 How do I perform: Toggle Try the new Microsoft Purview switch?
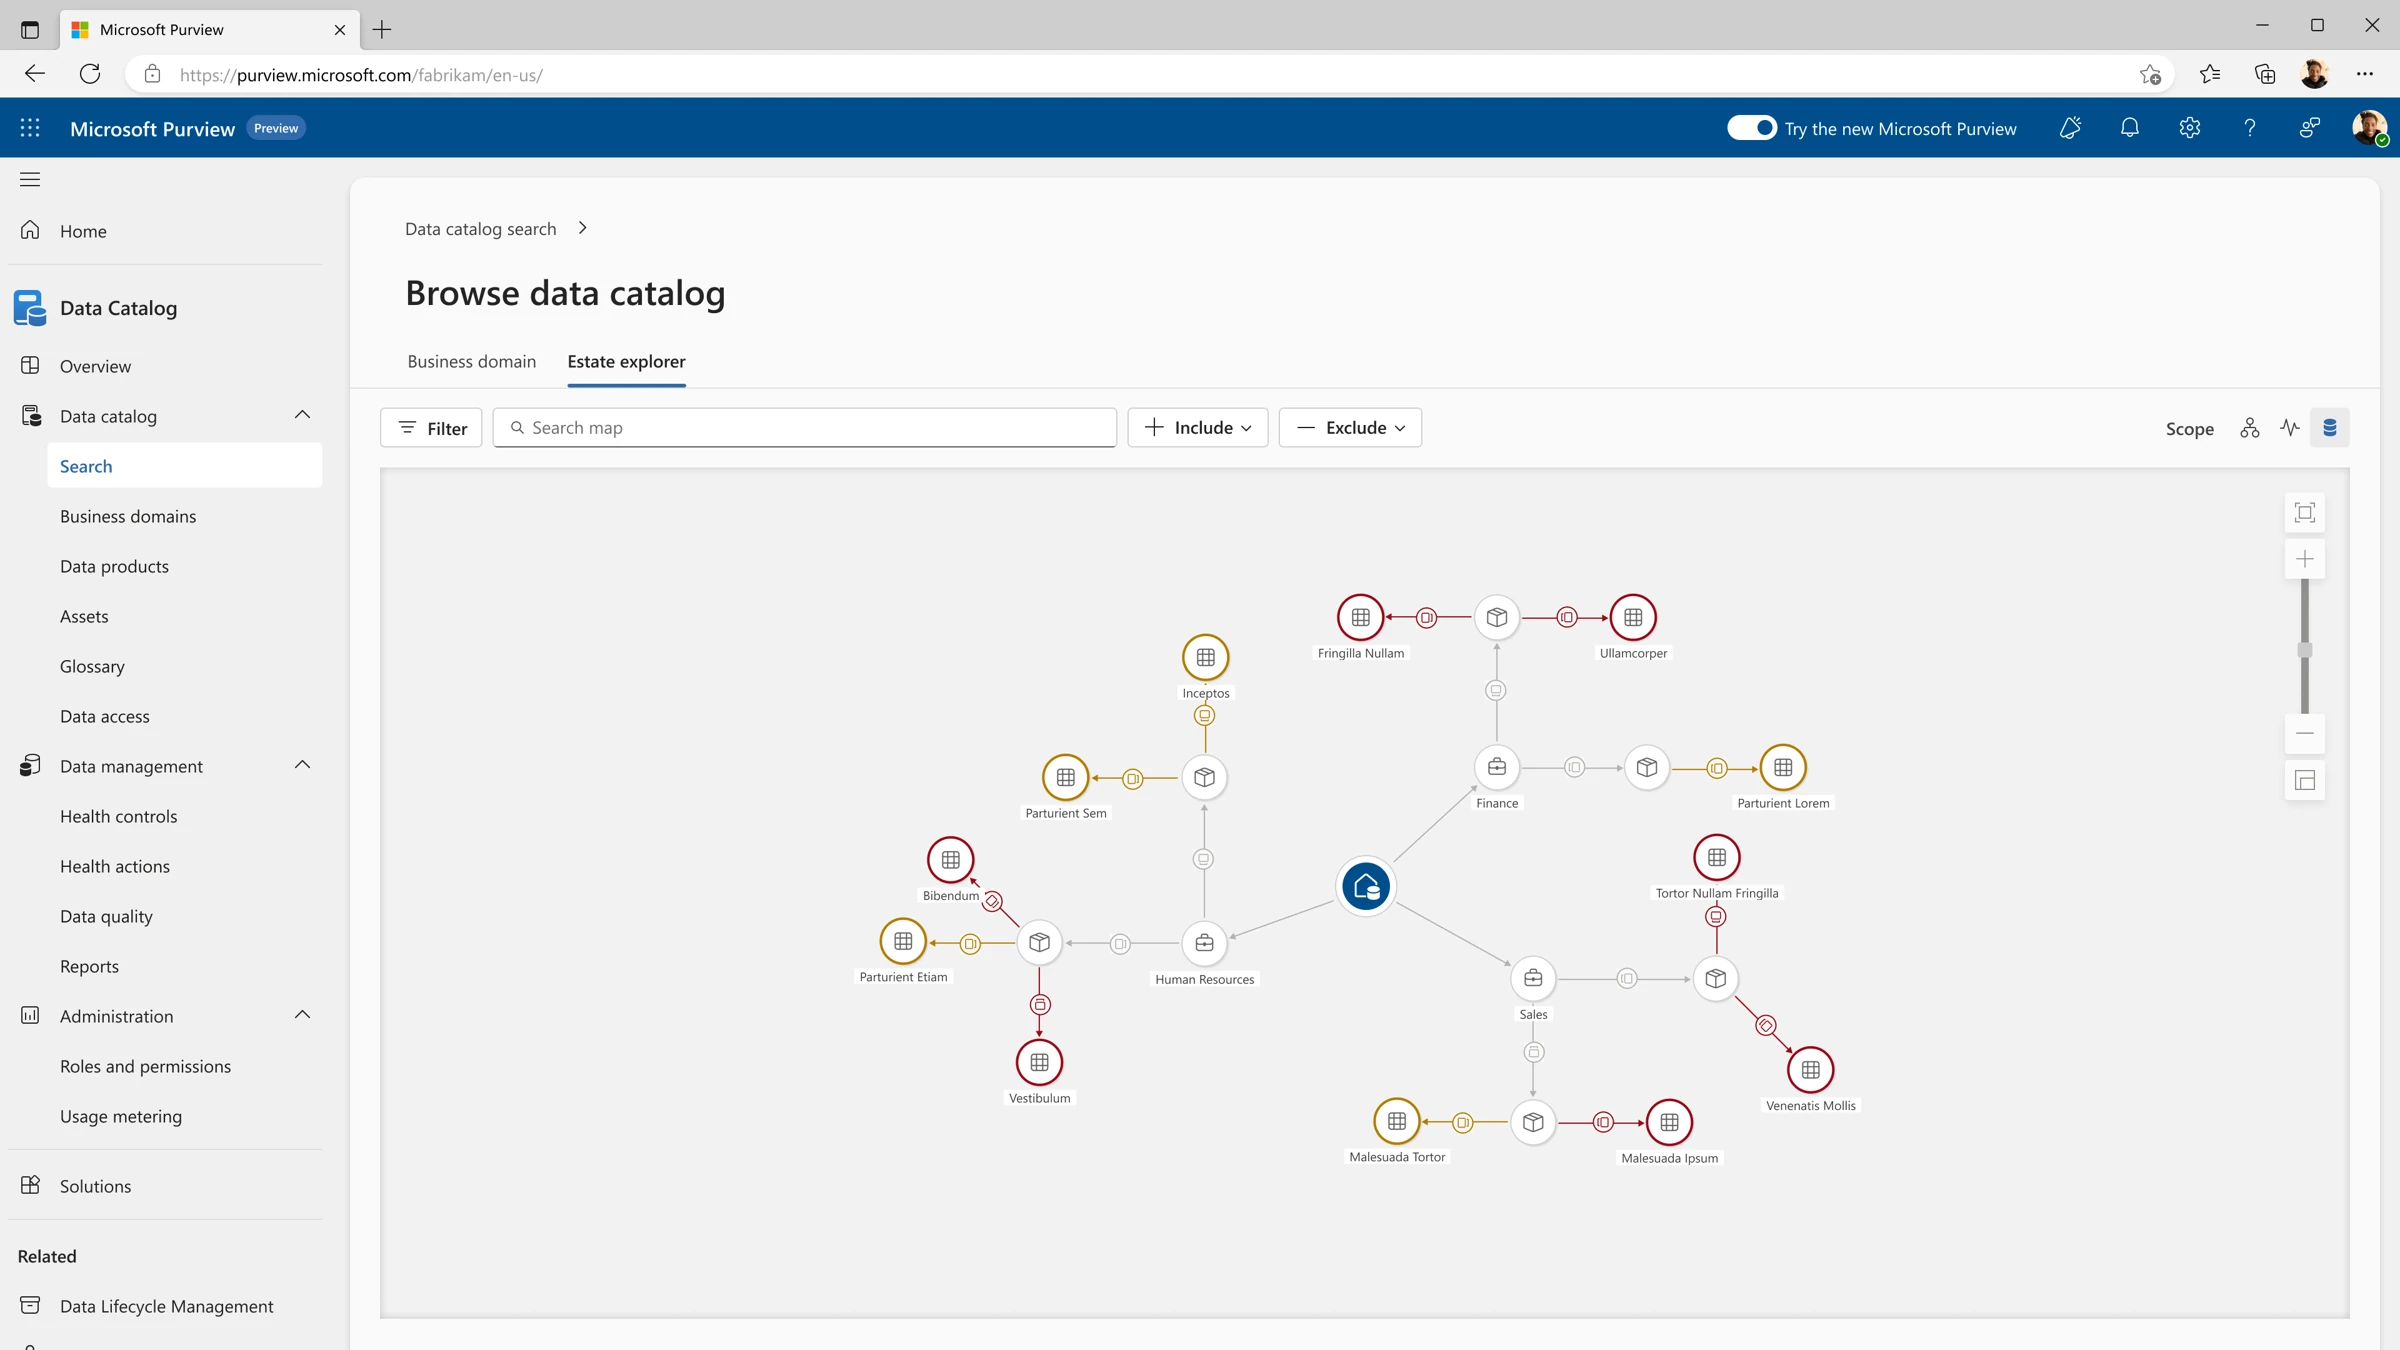[1751, 128]
